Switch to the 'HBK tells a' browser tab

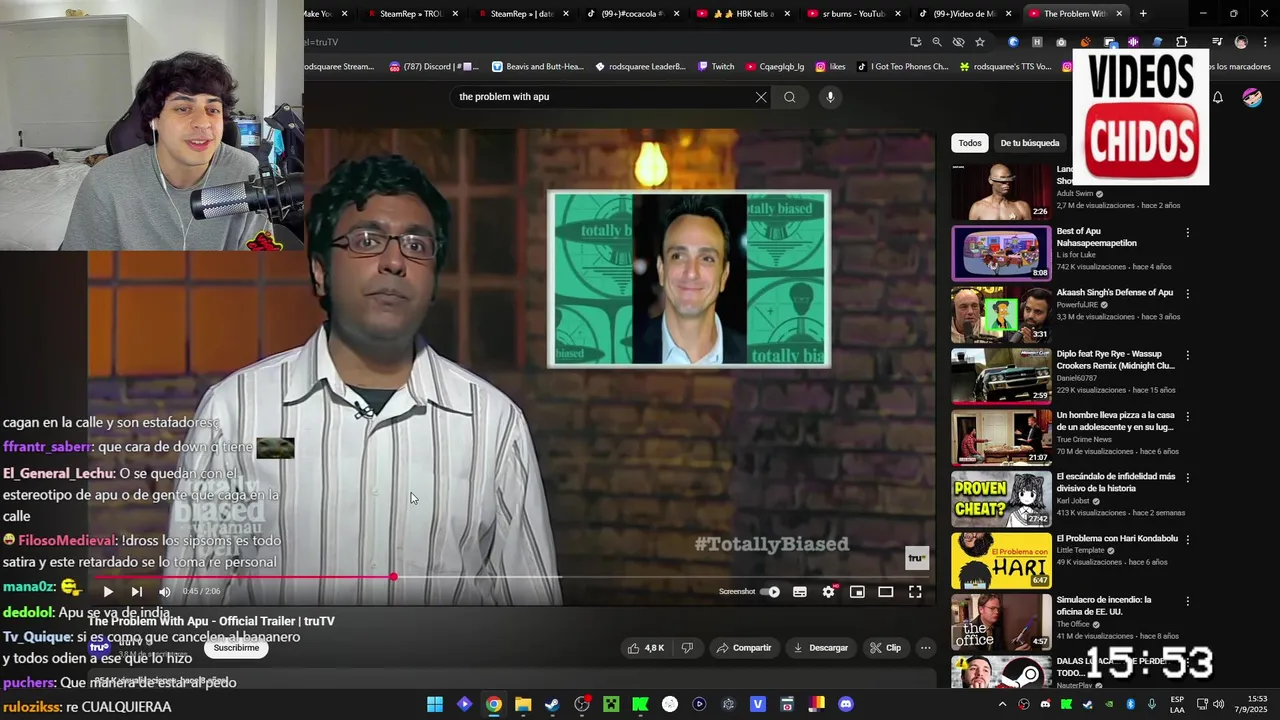tap(745, 14)
